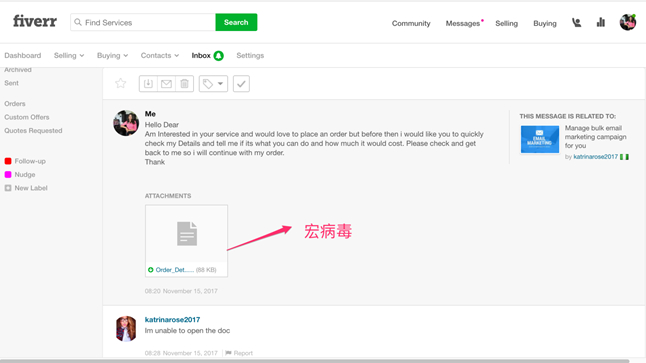The width and height of the screenshot is (646, 363).
Task: Open the Settings tab
Action: (250, 55)
